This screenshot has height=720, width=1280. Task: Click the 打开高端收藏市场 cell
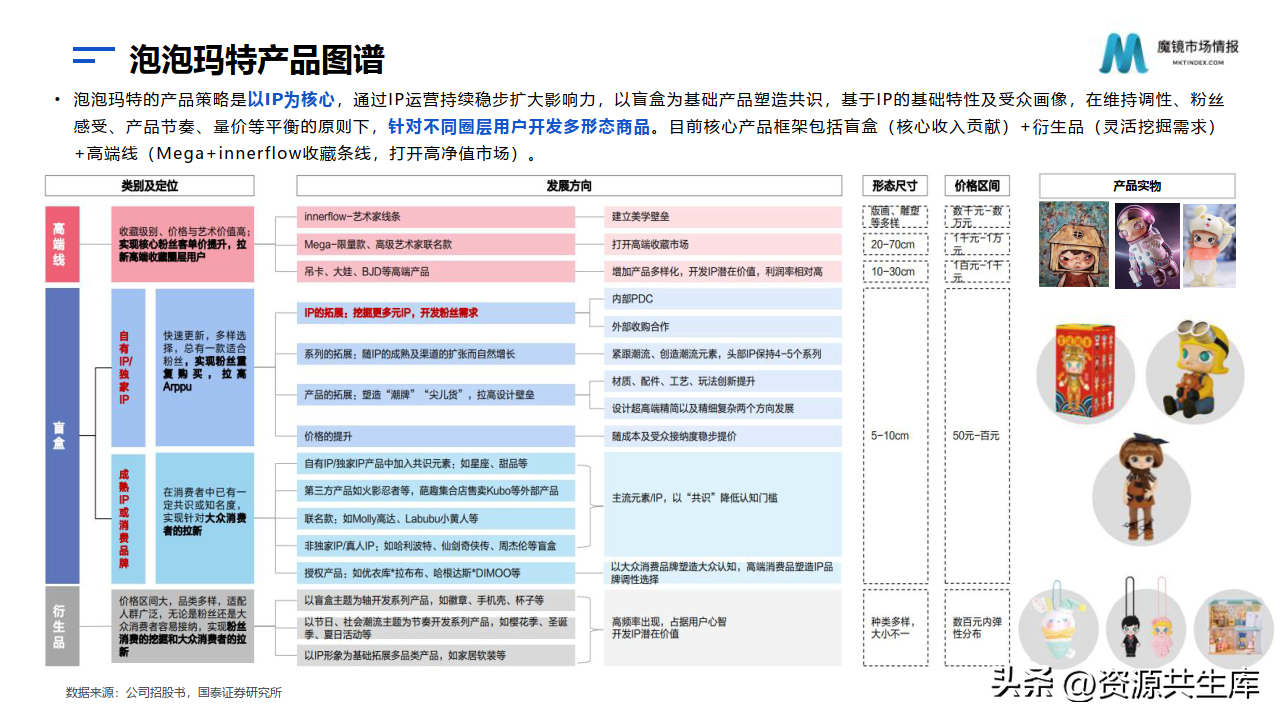tap(722, 244)
